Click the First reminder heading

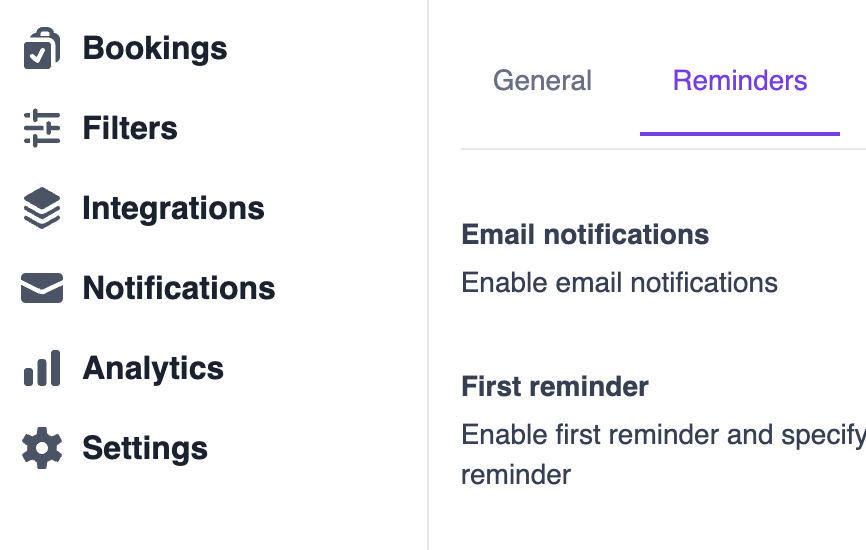(555, 386)
